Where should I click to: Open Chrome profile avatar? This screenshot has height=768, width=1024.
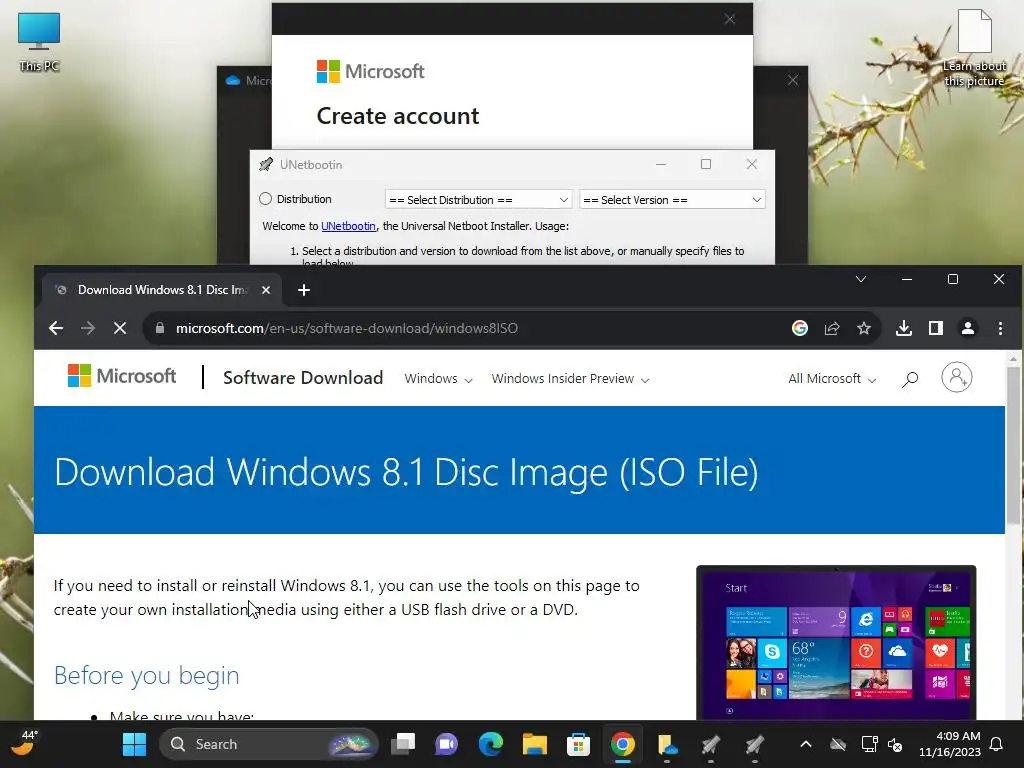tap(968, 328)
